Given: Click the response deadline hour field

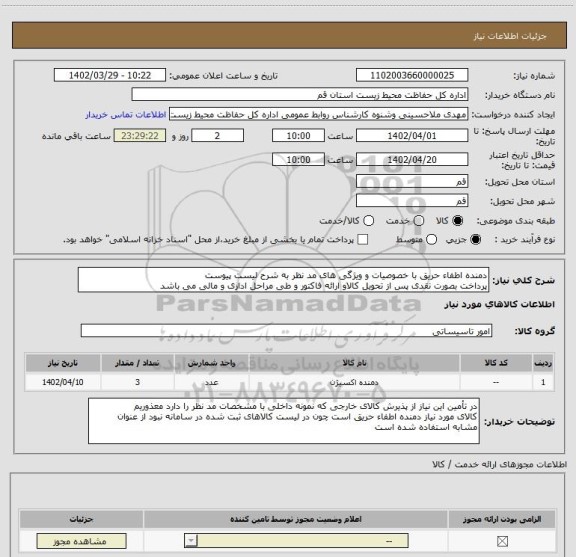Looking at the screenshot, I should tap(298, 136).
